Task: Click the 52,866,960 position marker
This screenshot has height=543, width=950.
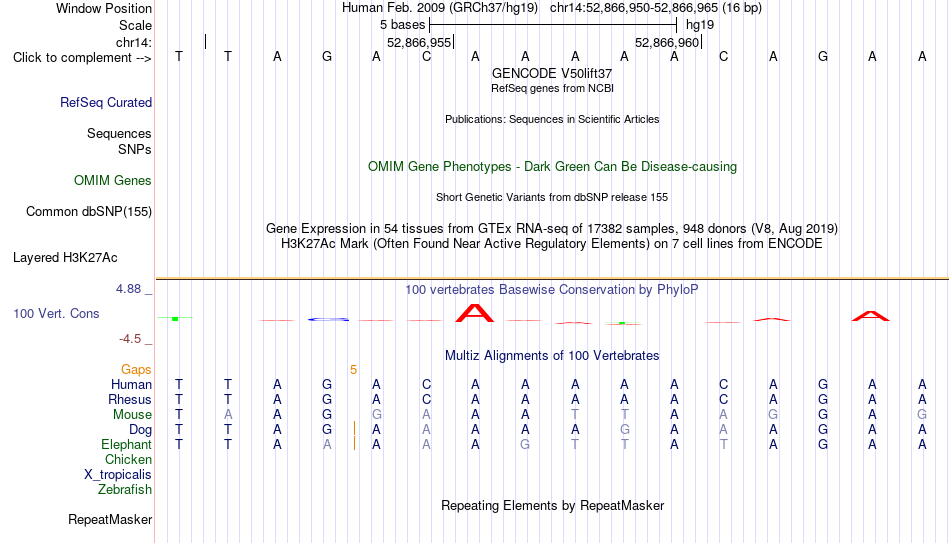Action: [667, 42]
